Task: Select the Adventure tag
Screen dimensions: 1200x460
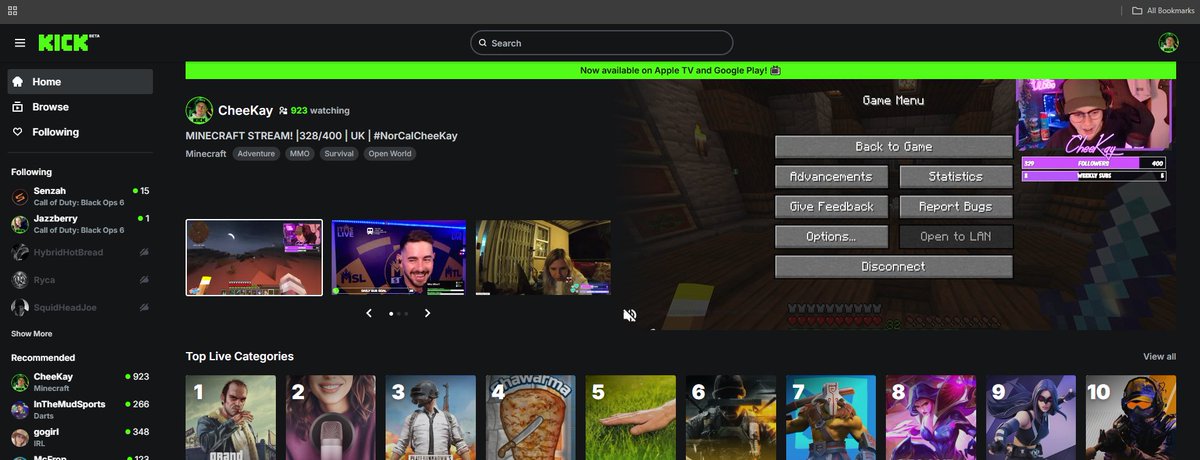Action: (x=257, y=154)
